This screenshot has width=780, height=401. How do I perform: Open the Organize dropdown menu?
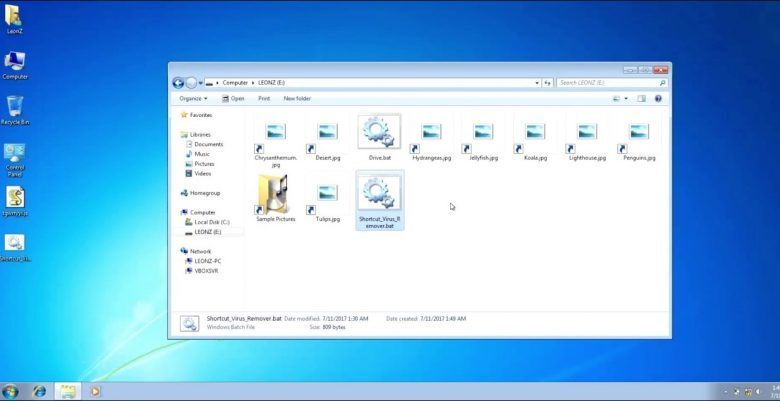(193, 99)
